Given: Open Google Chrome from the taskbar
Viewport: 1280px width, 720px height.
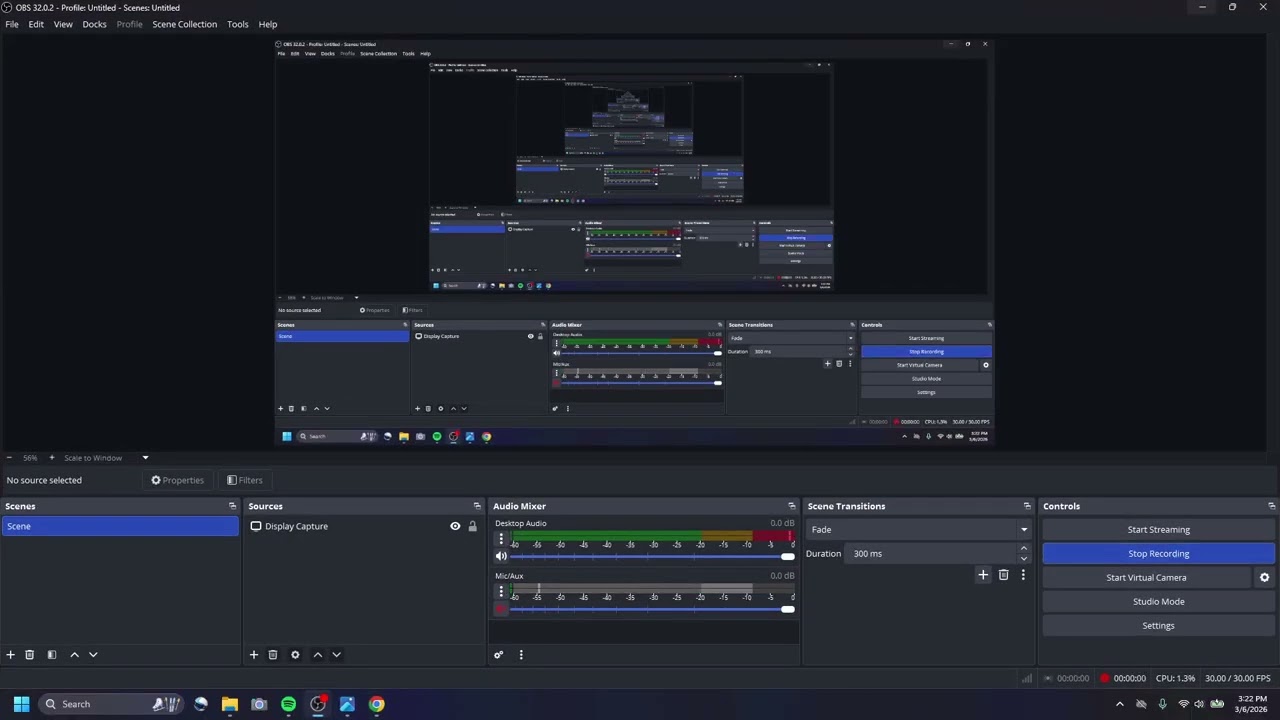Looking at the screenshot, I should [376, 704].
